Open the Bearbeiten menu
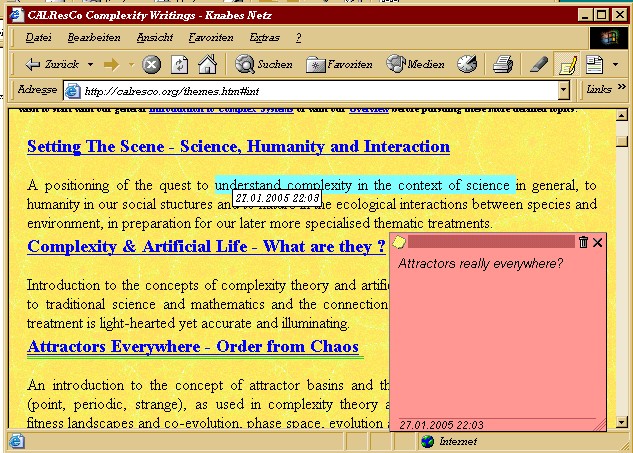The height and width of the screenshot is (453, 633). (x=94, y=38)
